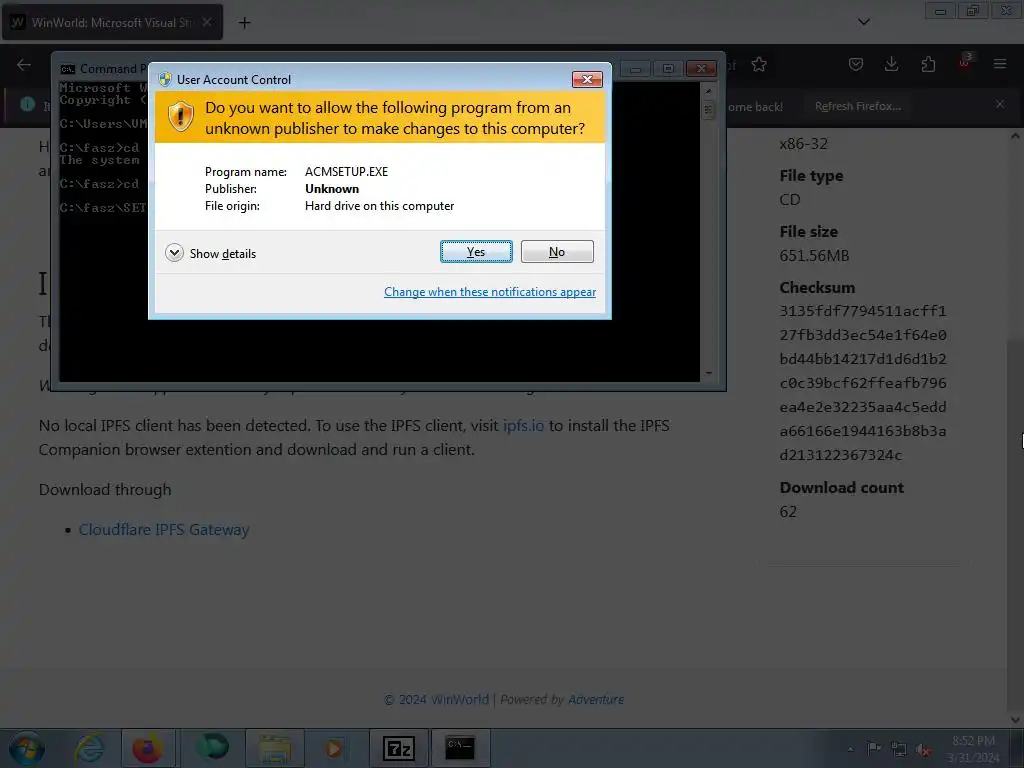Click the Download count value 62
This screenshot has width=1024, height=768.
pyautogui.click(x=788, y=511)
